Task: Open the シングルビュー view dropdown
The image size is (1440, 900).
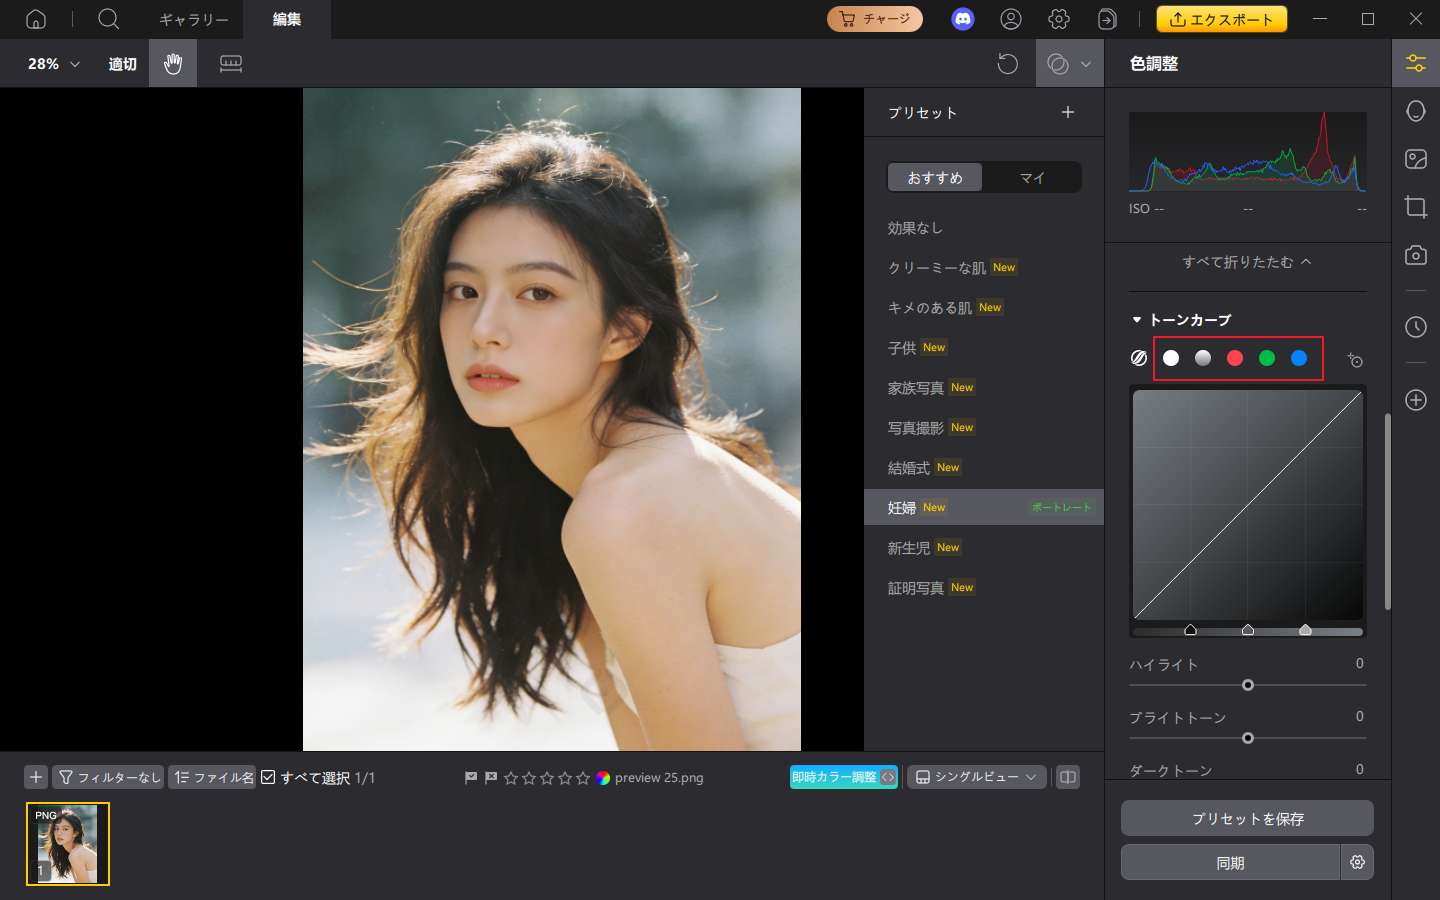Action: point(976,777)
